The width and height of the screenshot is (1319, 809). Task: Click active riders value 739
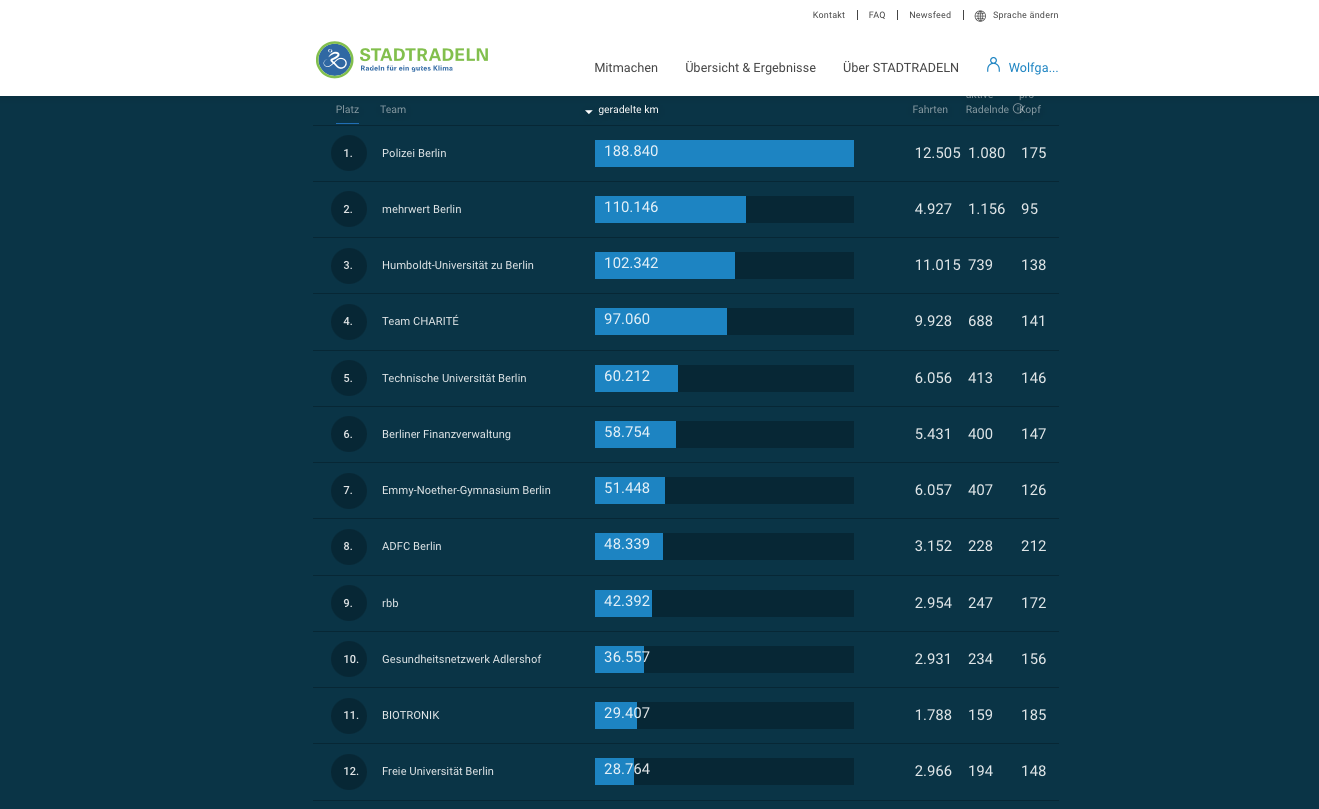(981, 265)
